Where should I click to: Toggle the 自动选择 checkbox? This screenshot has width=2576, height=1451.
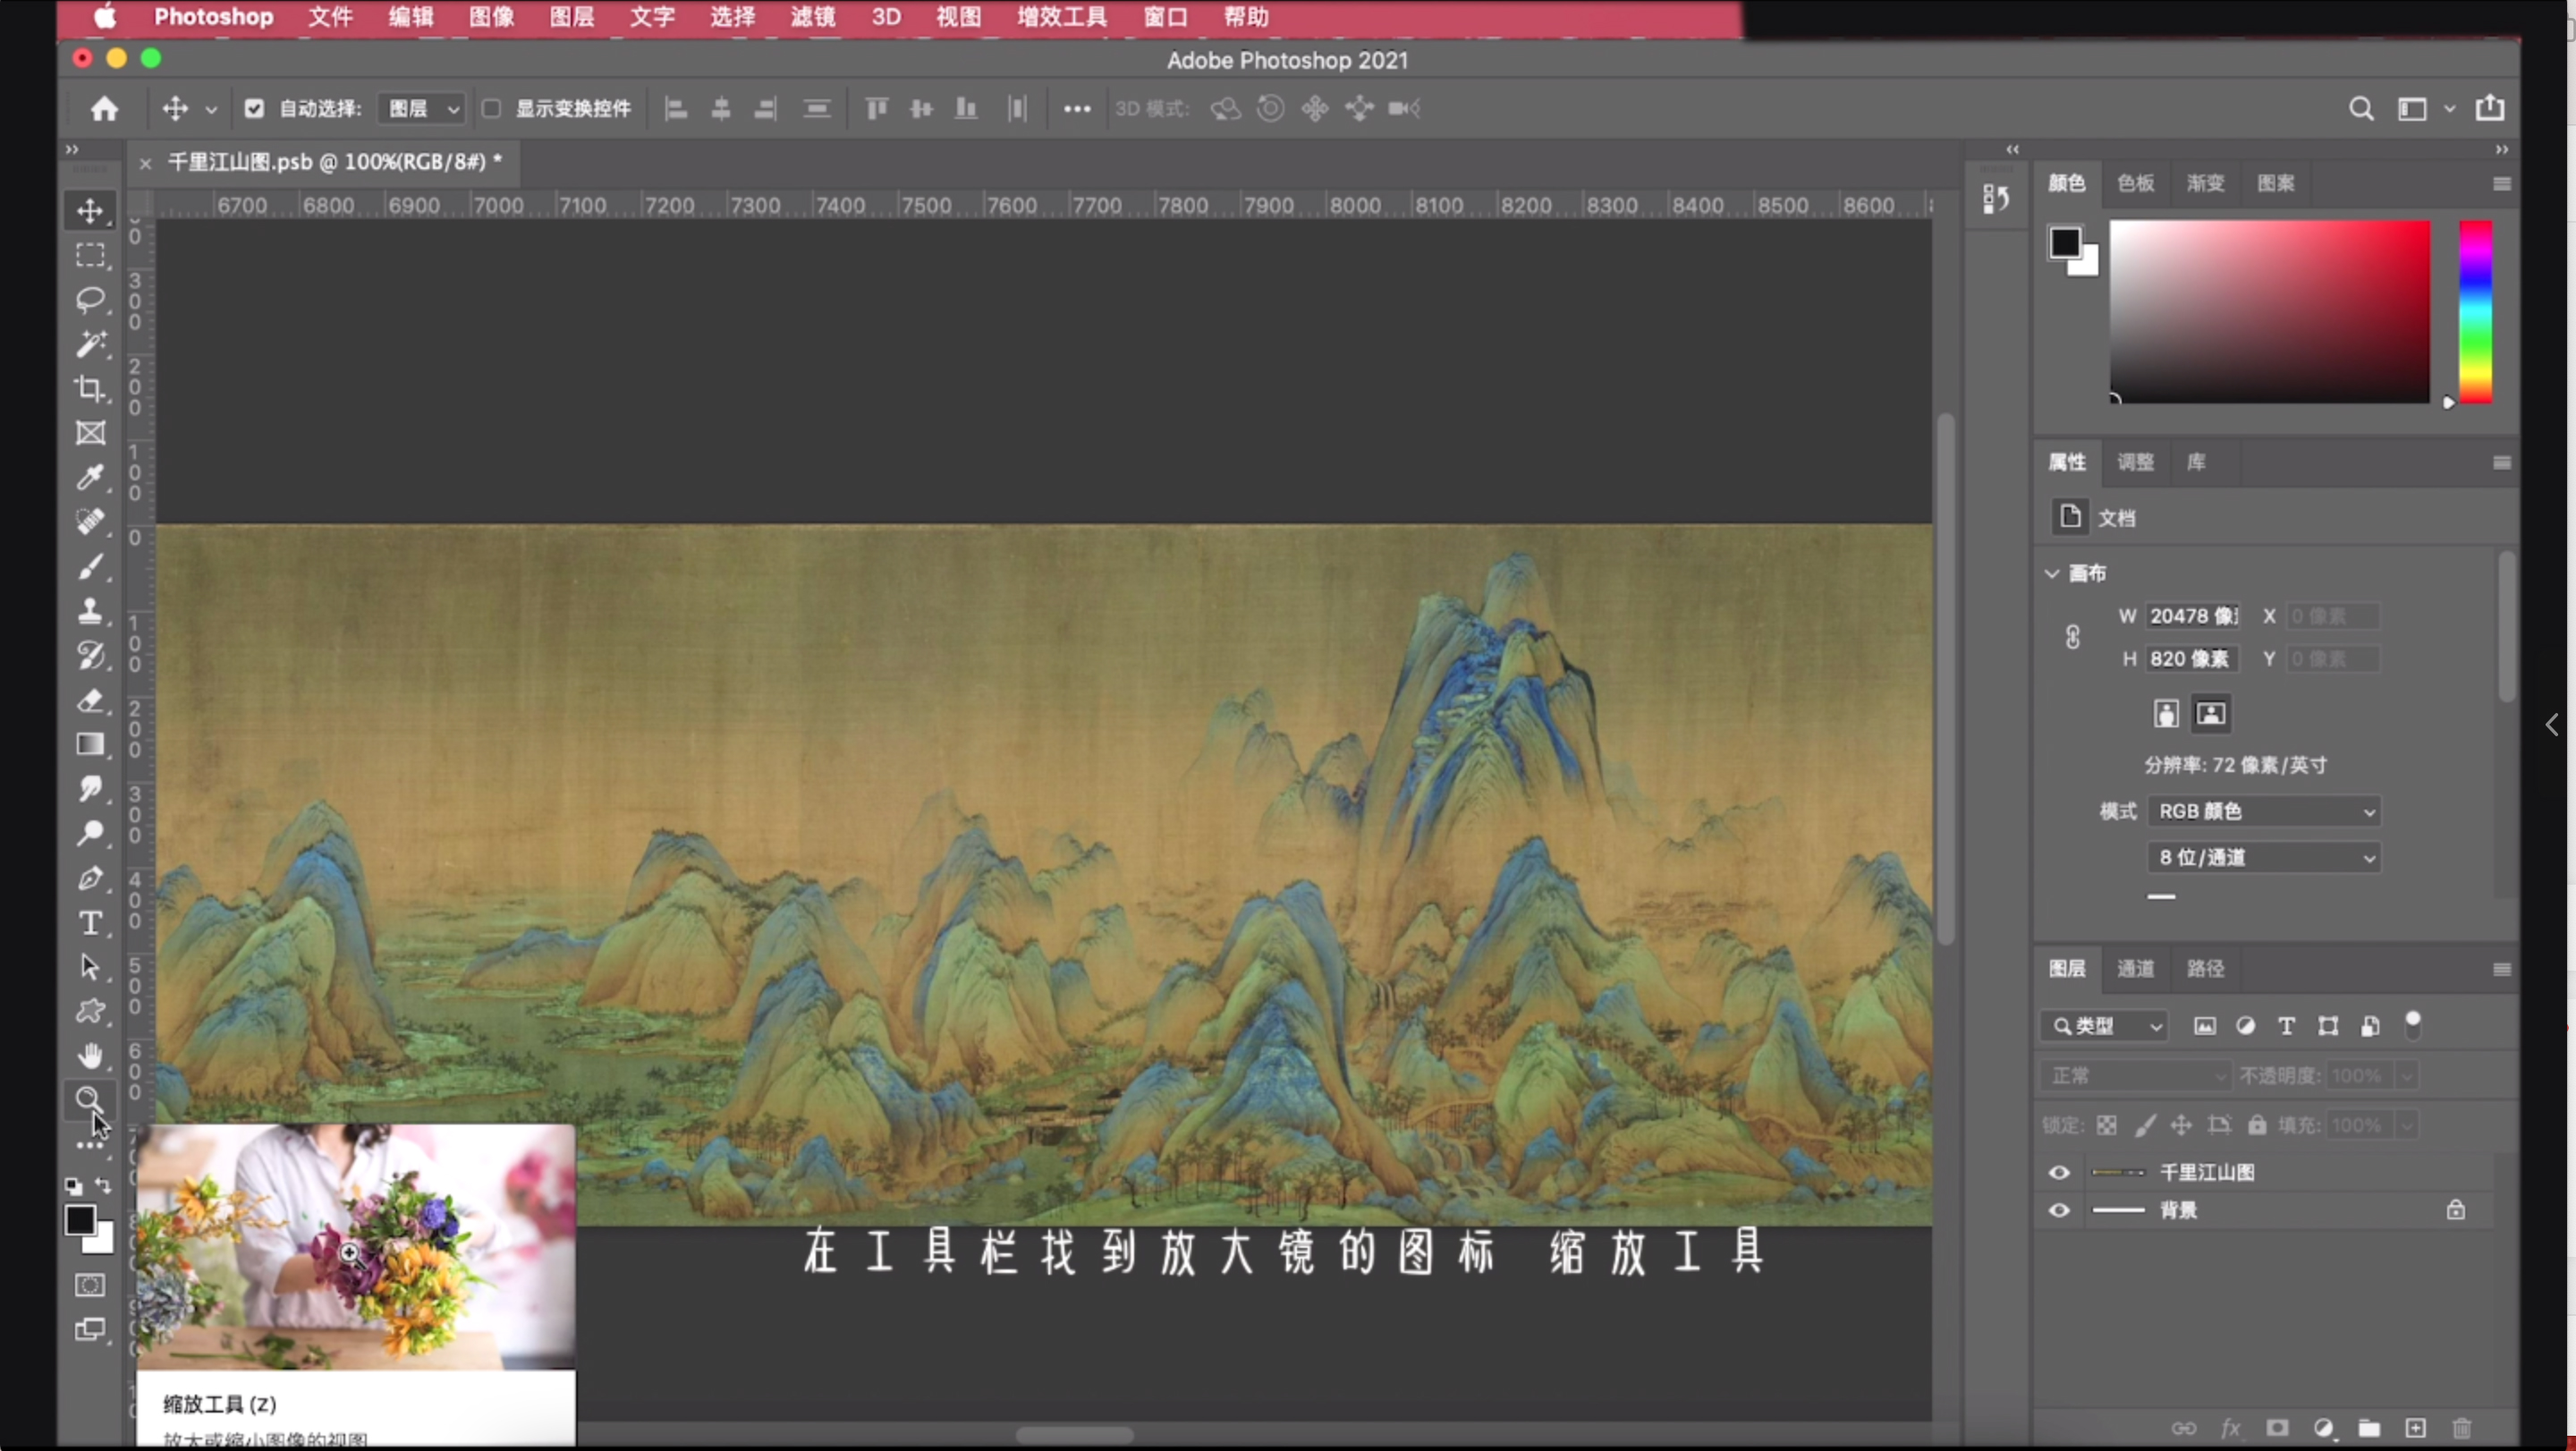254,108
